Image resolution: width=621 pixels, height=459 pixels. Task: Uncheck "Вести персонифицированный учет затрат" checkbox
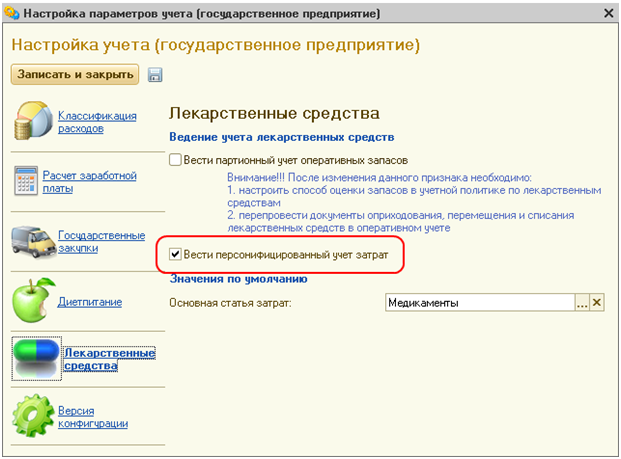175,256
